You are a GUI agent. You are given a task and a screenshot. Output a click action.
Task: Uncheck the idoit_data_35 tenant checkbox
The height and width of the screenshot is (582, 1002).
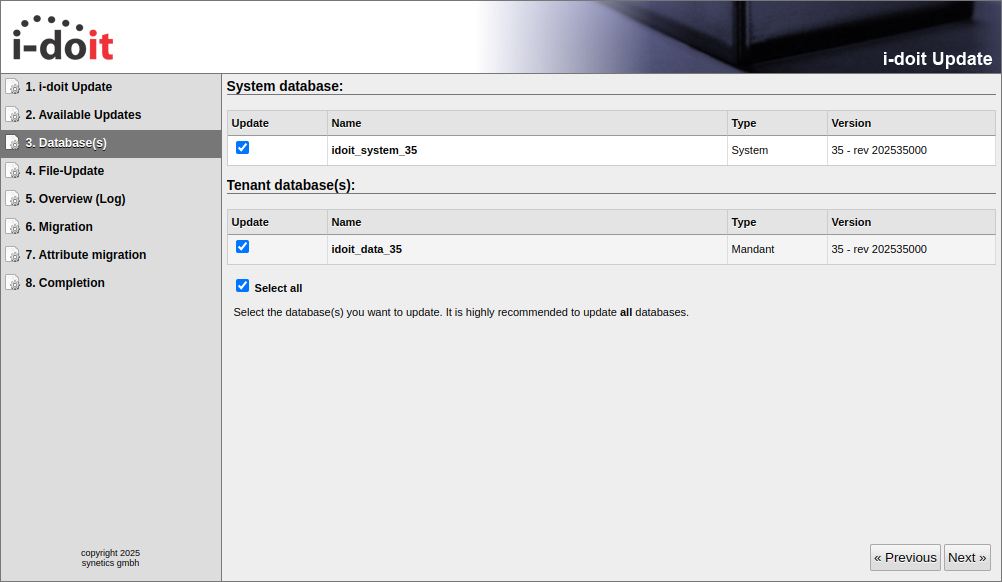(242, 247)
